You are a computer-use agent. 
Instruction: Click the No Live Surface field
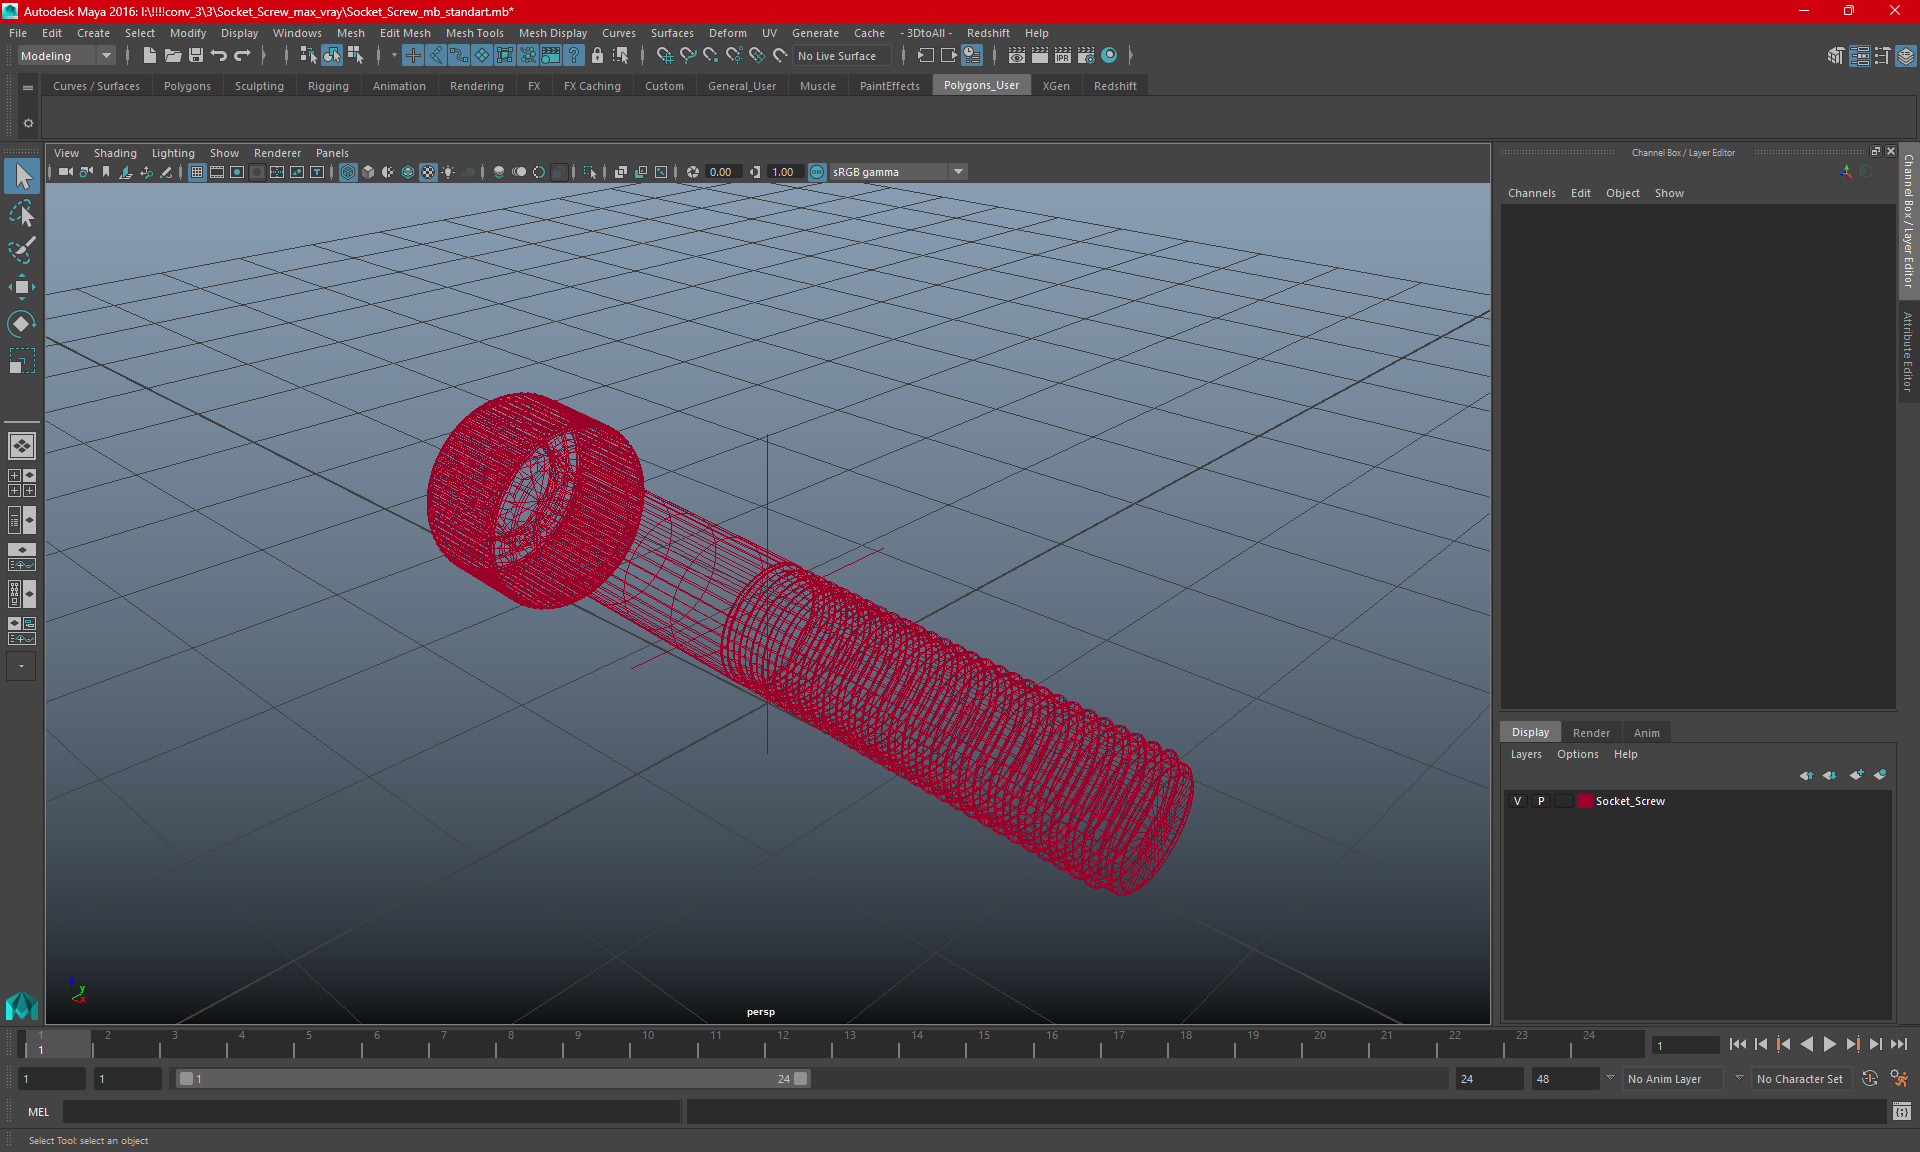[x=842, y=56]
